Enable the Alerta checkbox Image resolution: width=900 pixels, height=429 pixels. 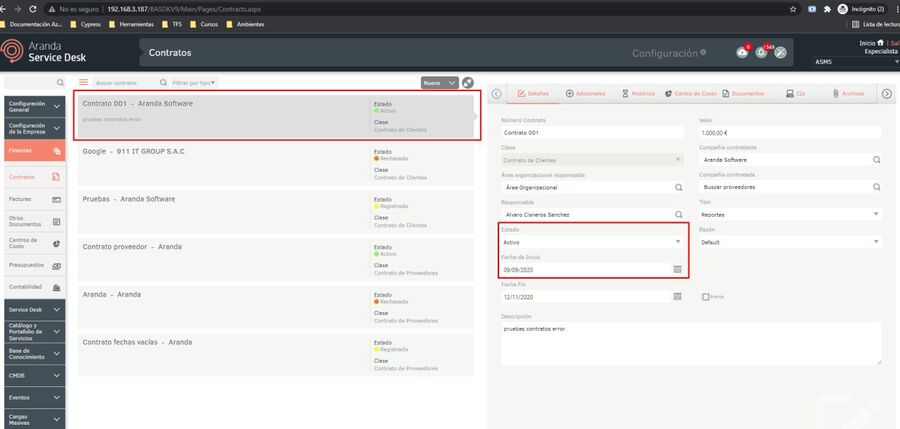pos(705,297)
